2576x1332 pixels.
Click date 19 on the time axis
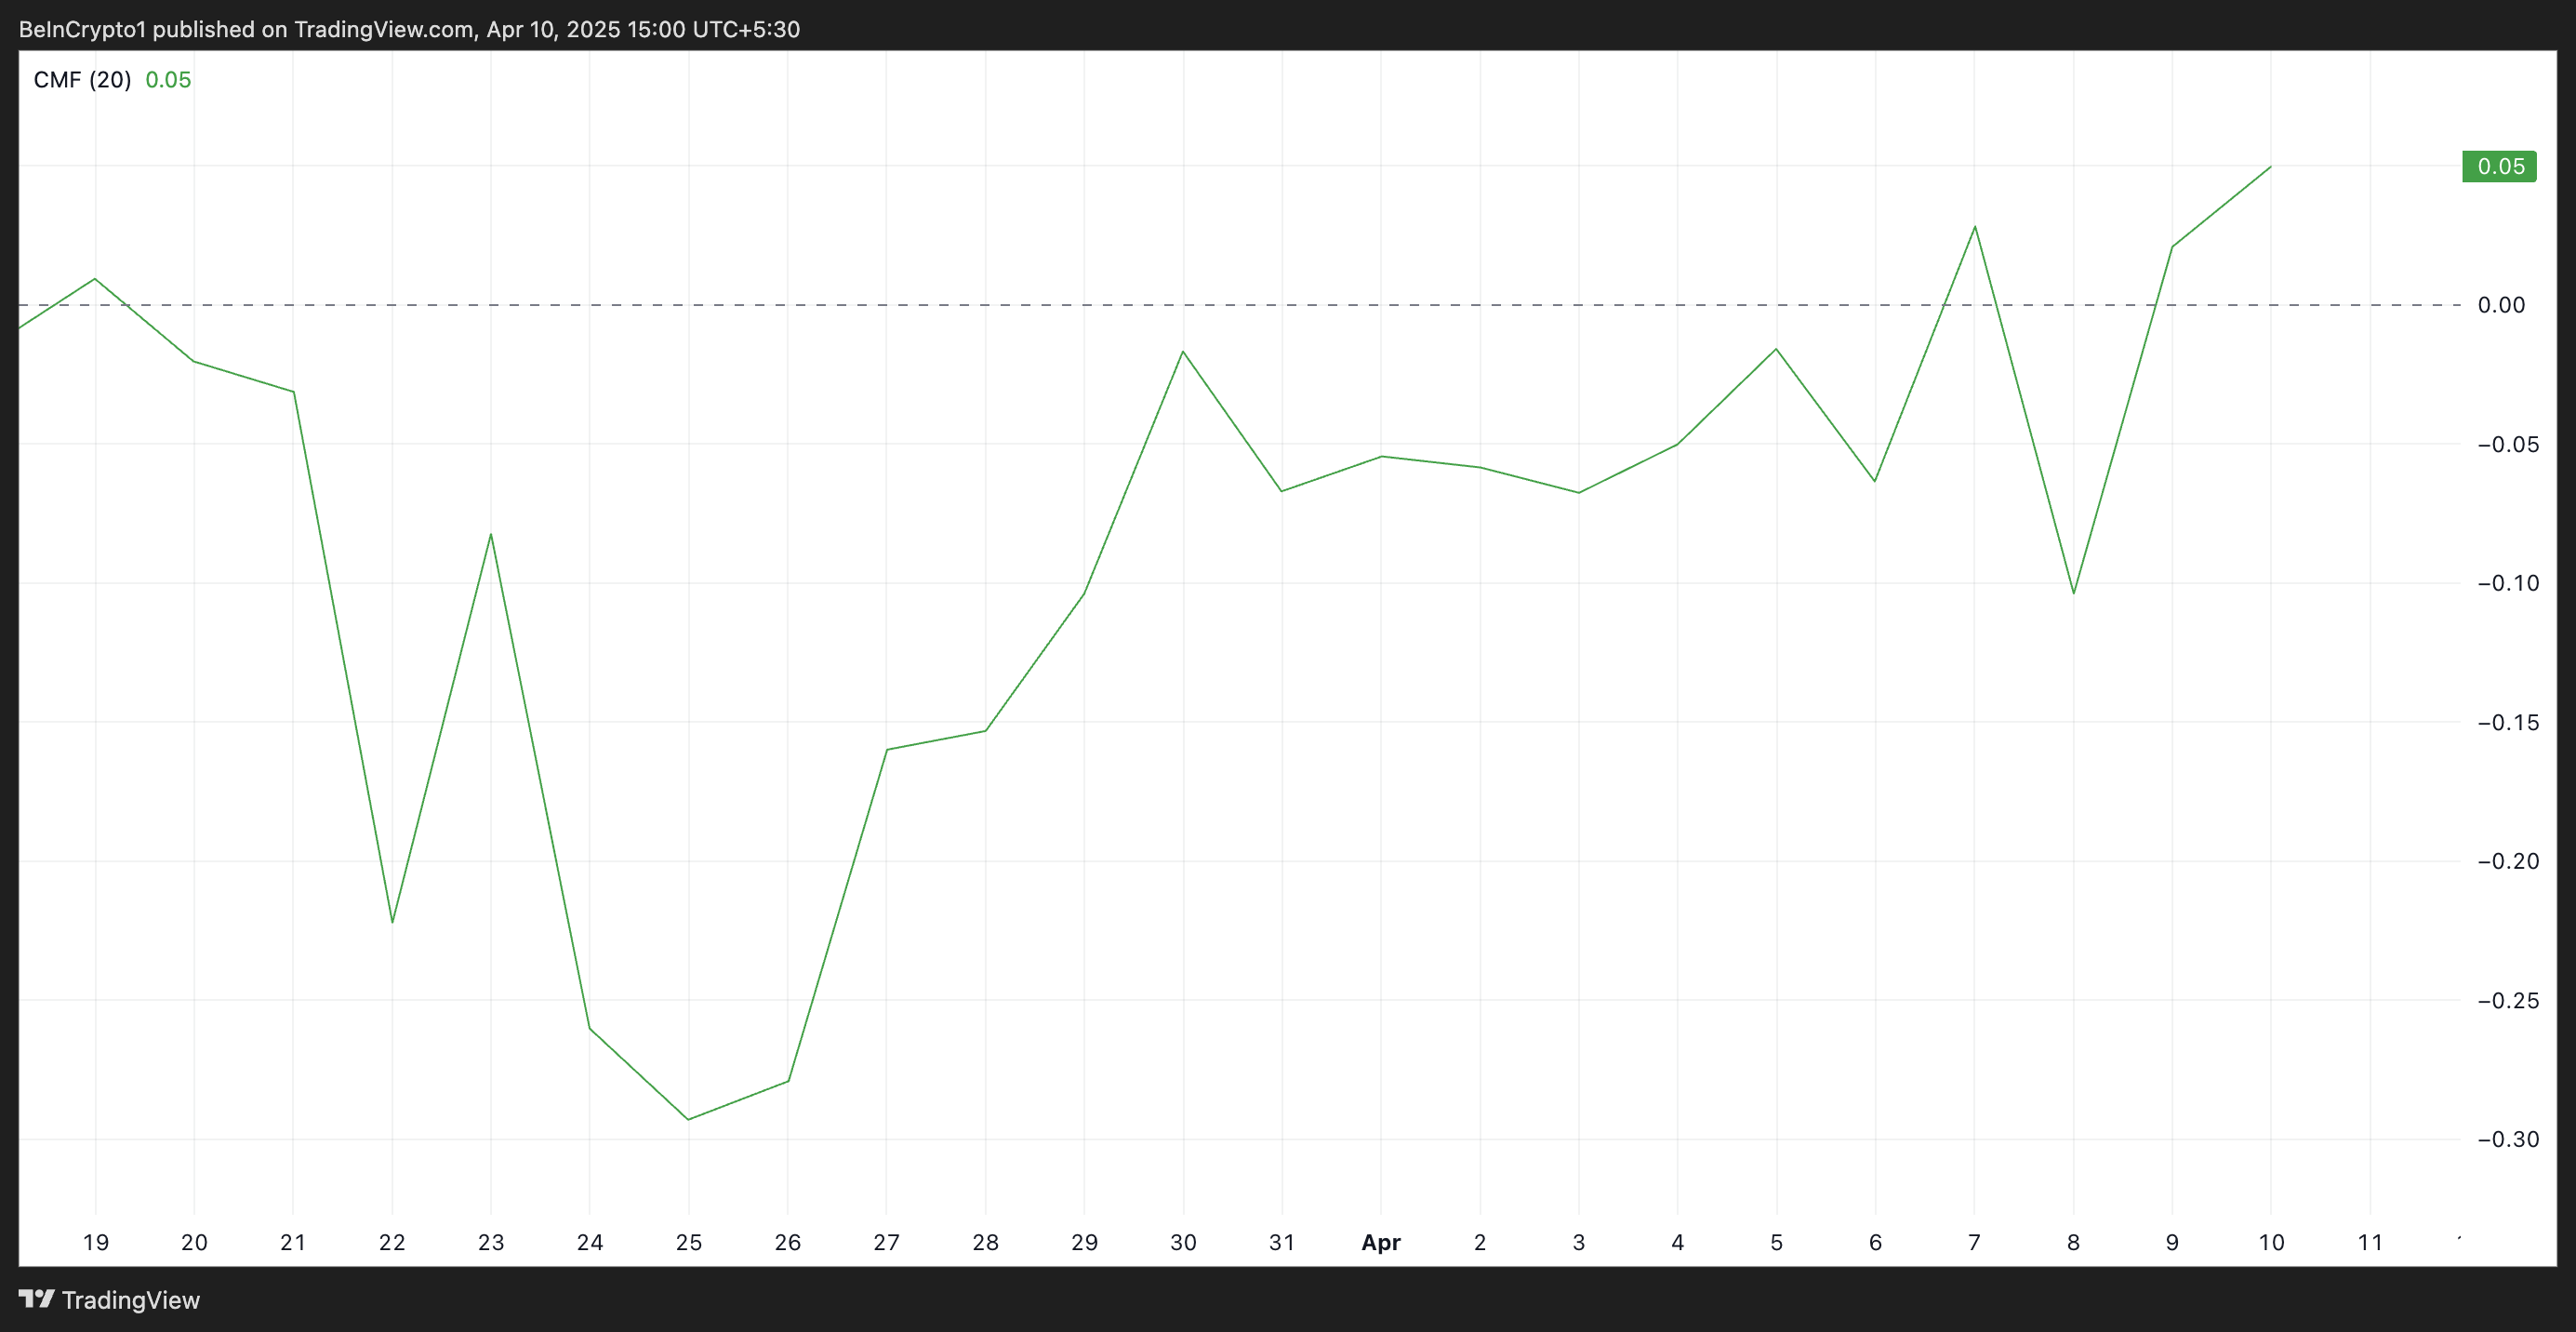[x=95, y=1242]
